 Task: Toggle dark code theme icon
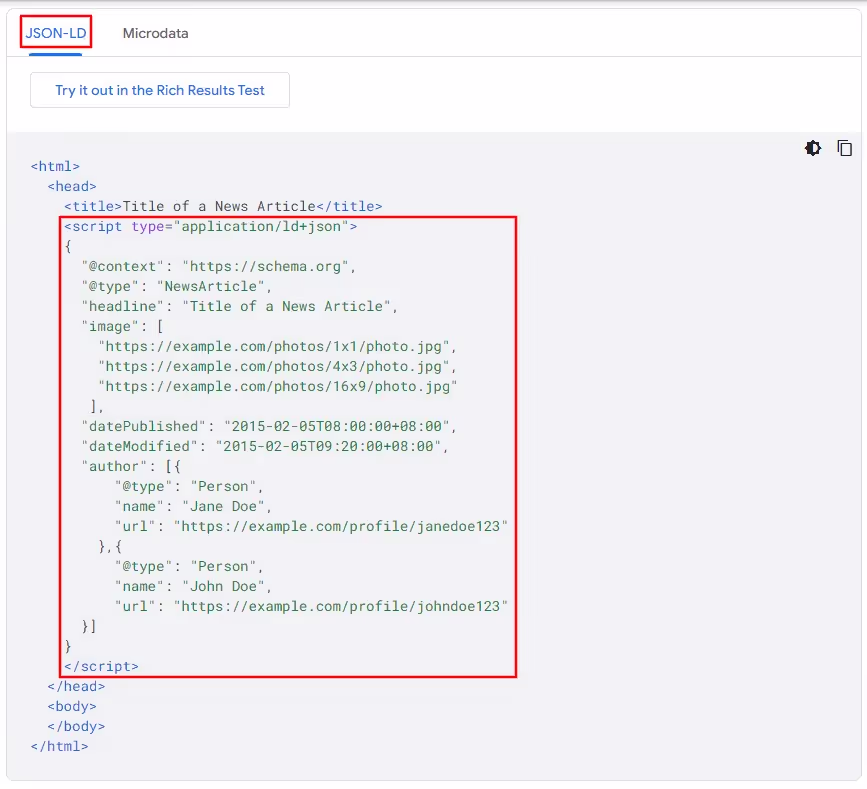point(813,148)
